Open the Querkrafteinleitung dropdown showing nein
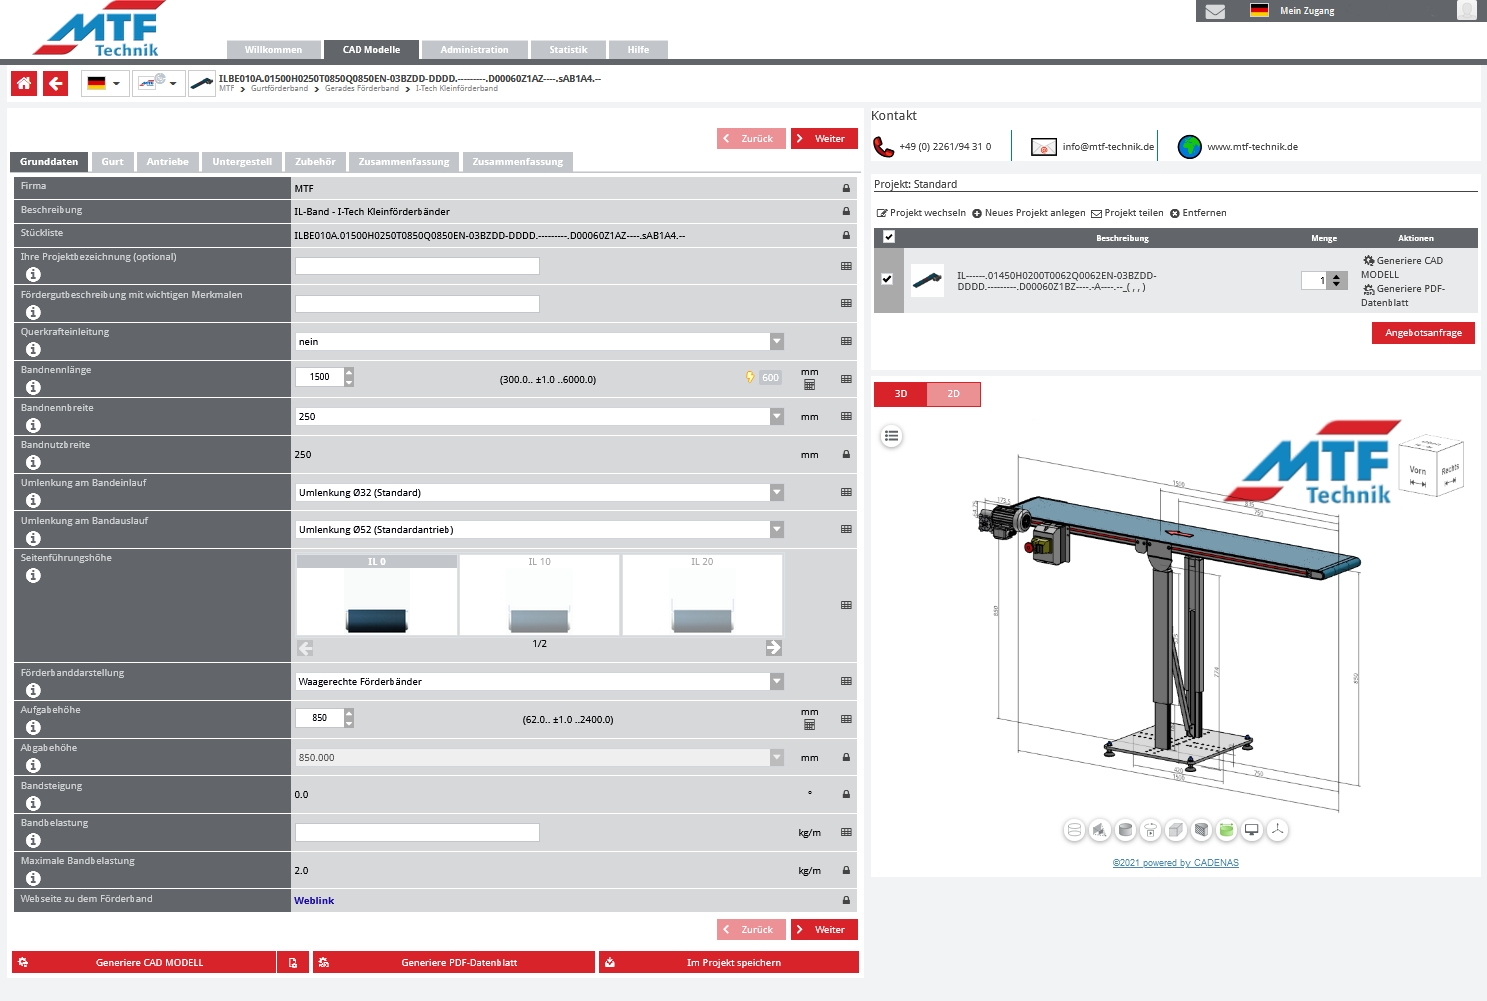1487x1001 pixels. click(540, 342)
